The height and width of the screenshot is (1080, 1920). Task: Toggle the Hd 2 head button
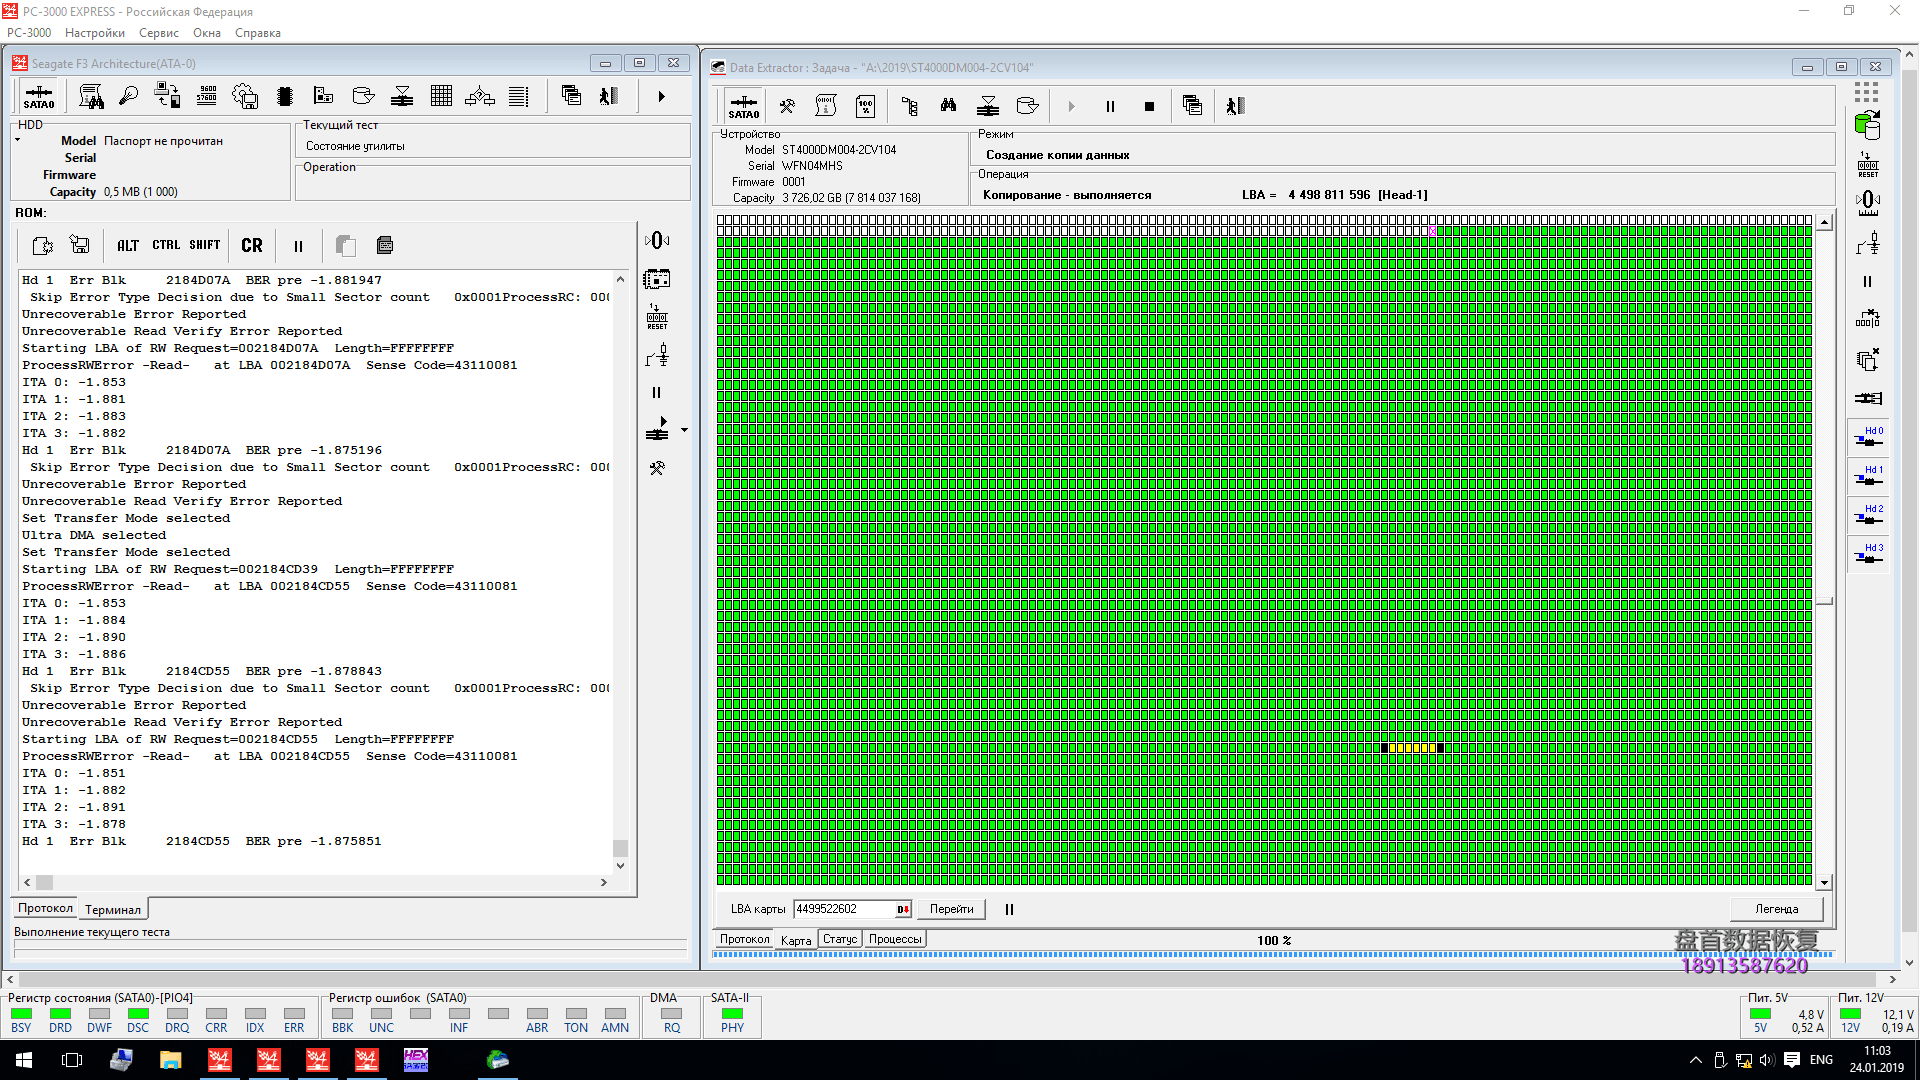coord(1867,515)
